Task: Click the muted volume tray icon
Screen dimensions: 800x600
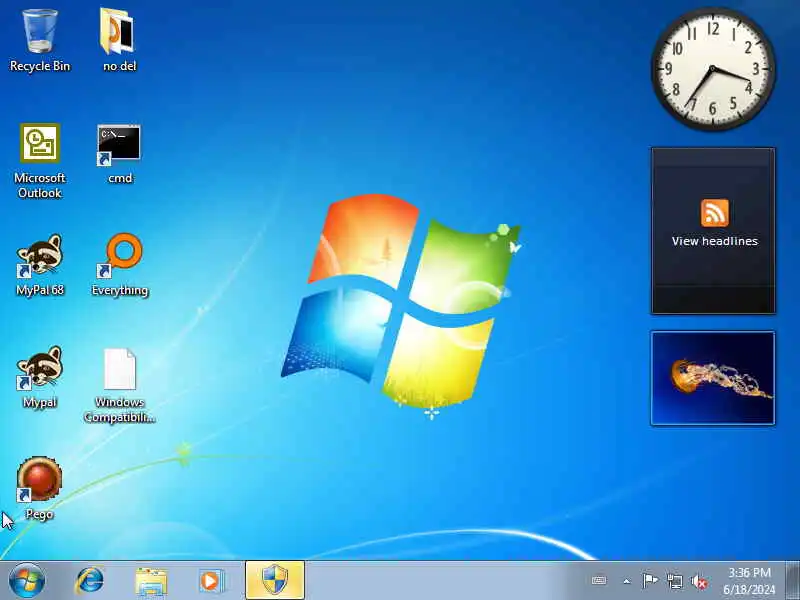Action: tap(699, 582)
